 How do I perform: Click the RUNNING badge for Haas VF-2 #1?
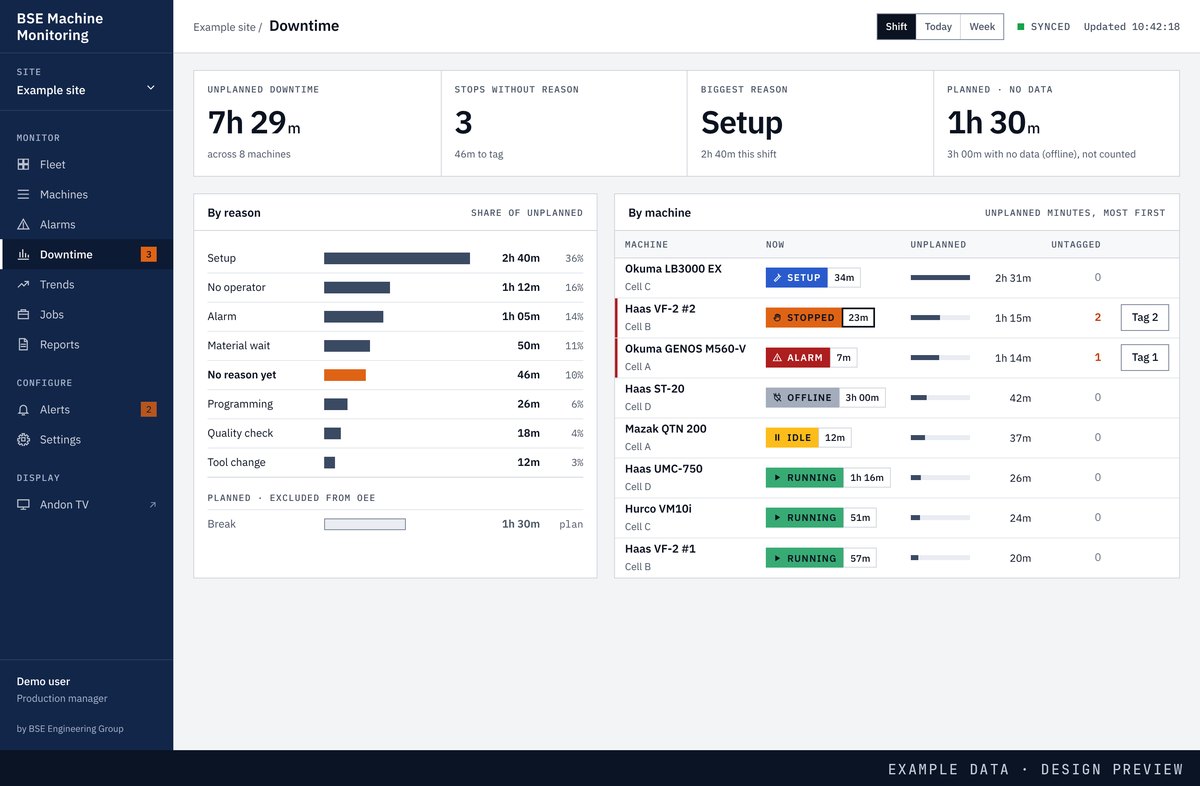805,558
